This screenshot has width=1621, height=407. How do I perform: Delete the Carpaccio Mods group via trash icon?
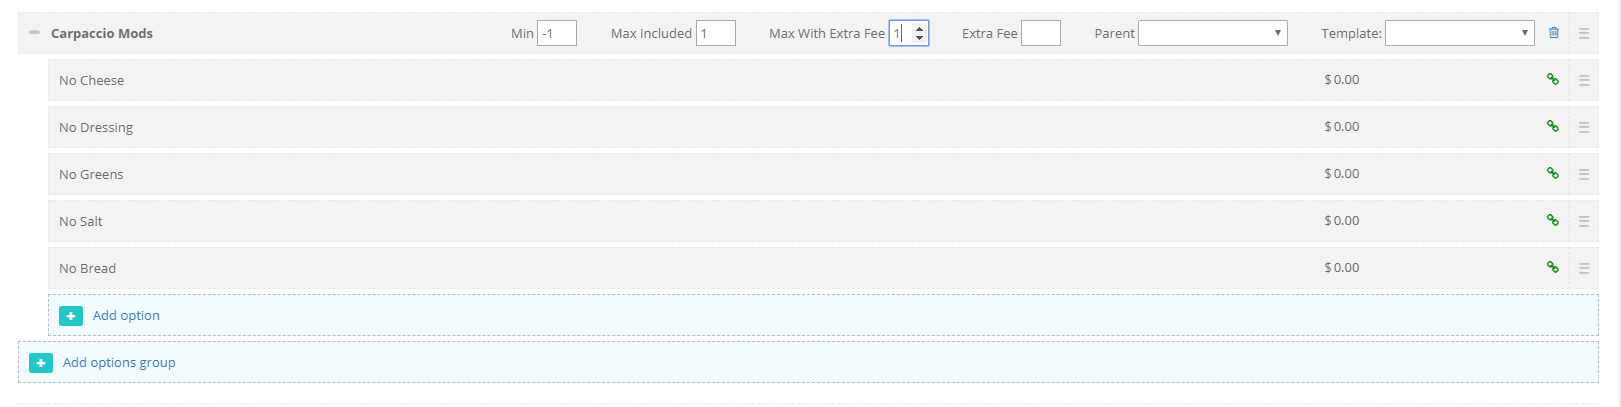[x=1554, y=33]
